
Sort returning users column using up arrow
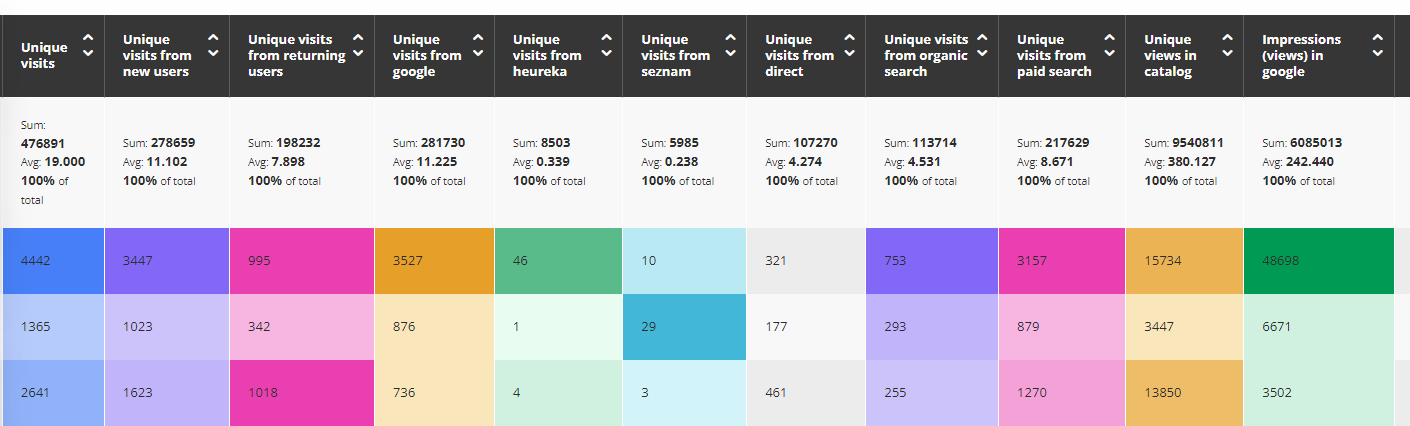(358, 38)
